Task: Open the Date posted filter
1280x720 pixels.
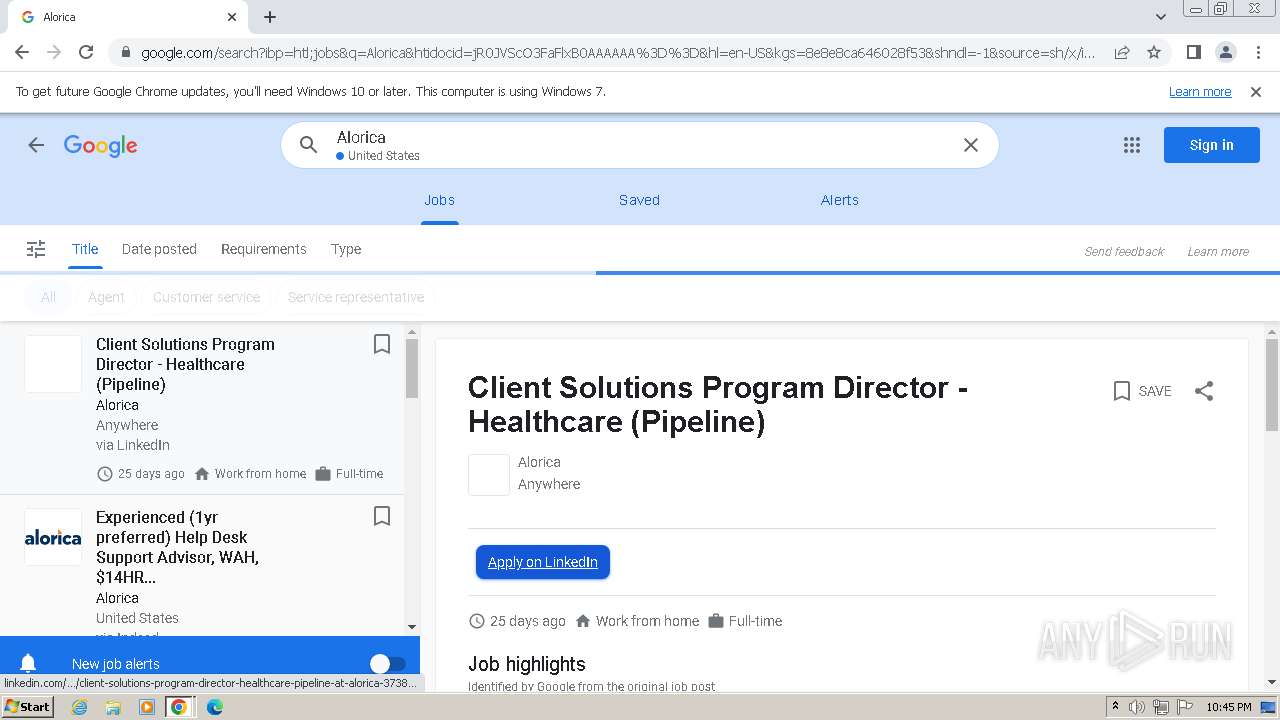Action: coord(159,249)
